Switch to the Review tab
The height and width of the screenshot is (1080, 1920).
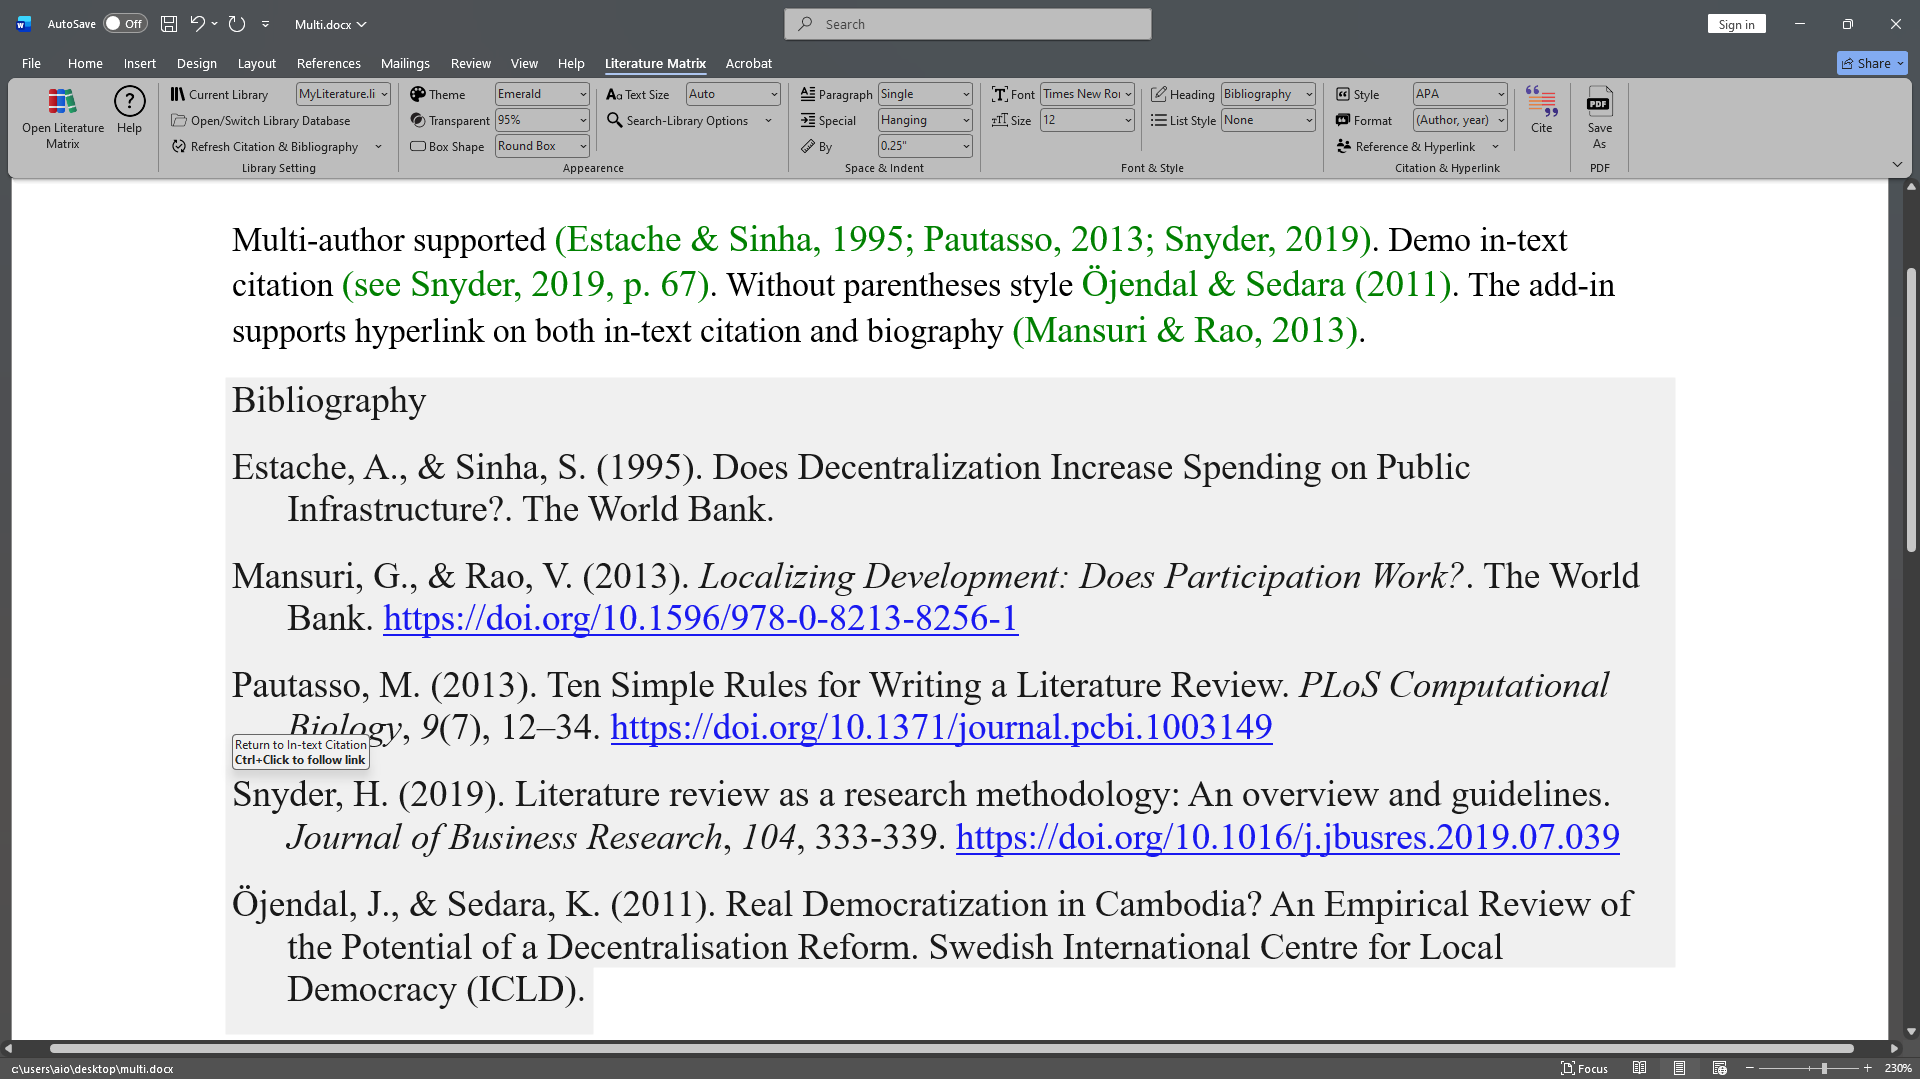click(470, 63)
